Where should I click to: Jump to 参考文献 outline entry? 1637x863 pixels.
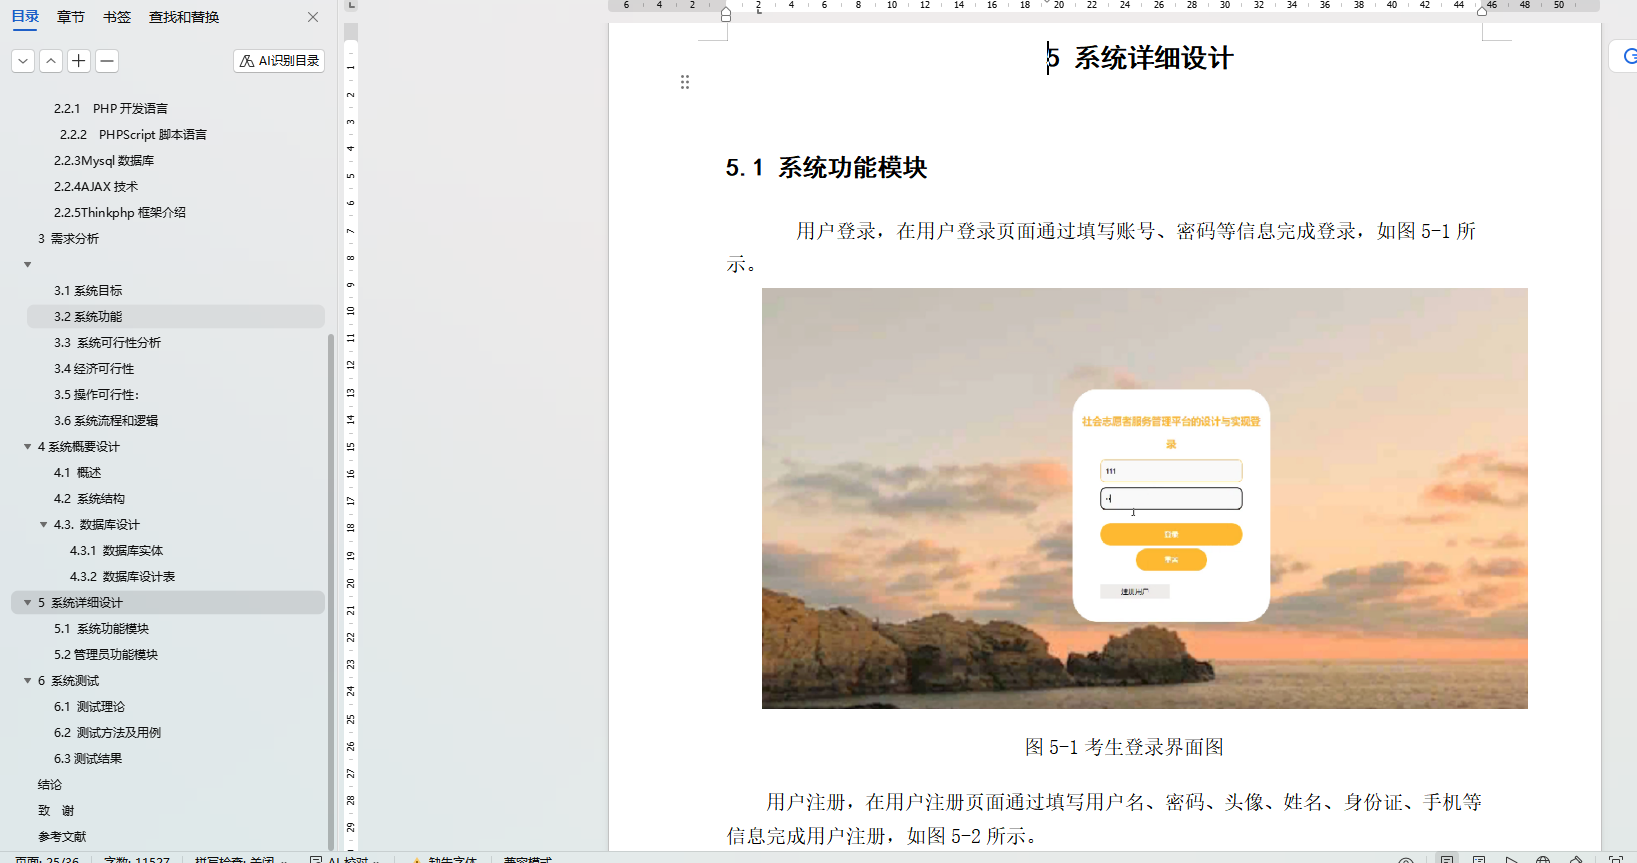point(62,837)
